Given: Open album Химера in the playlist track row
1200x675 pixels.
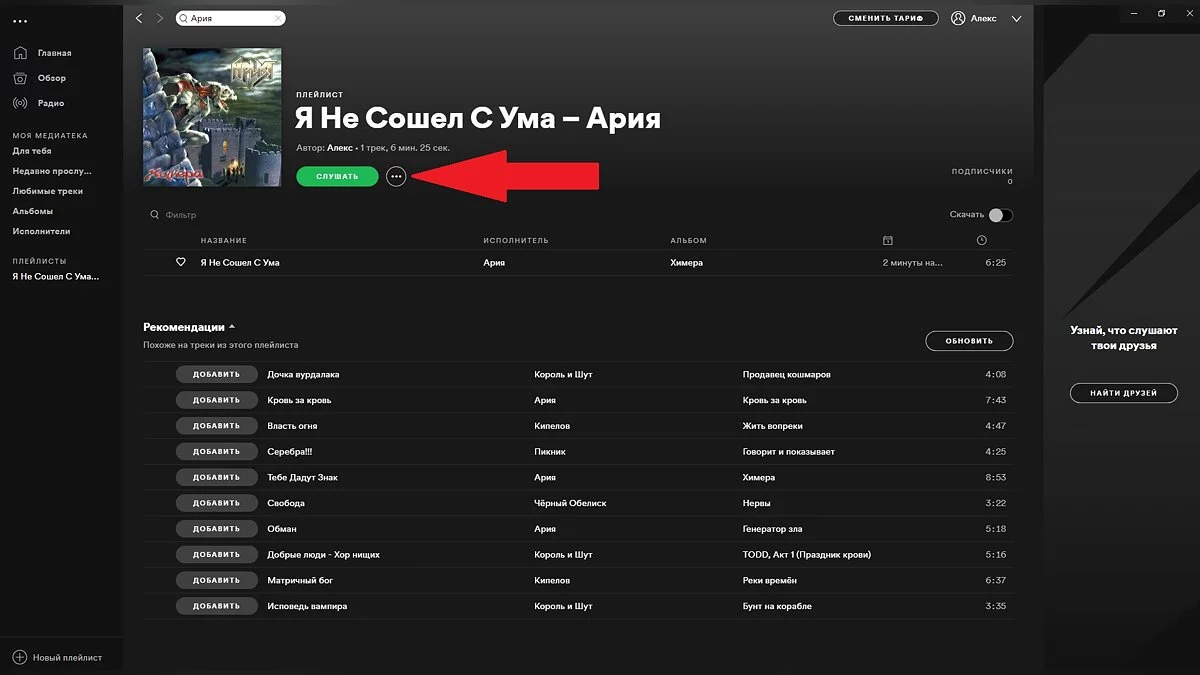Looking at the screenshot, I should (x=687, y=262).
